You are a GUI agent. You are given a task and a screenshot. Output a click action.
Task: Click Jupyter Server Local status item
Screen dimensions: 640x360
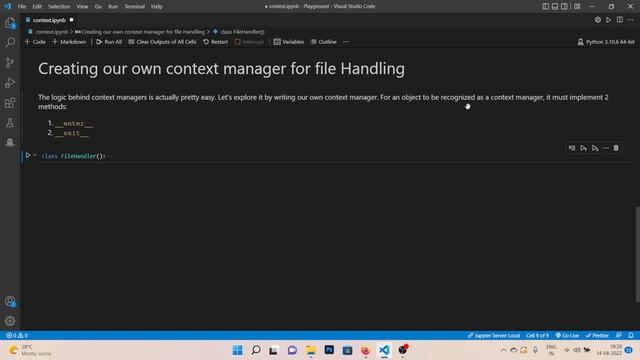494,336
